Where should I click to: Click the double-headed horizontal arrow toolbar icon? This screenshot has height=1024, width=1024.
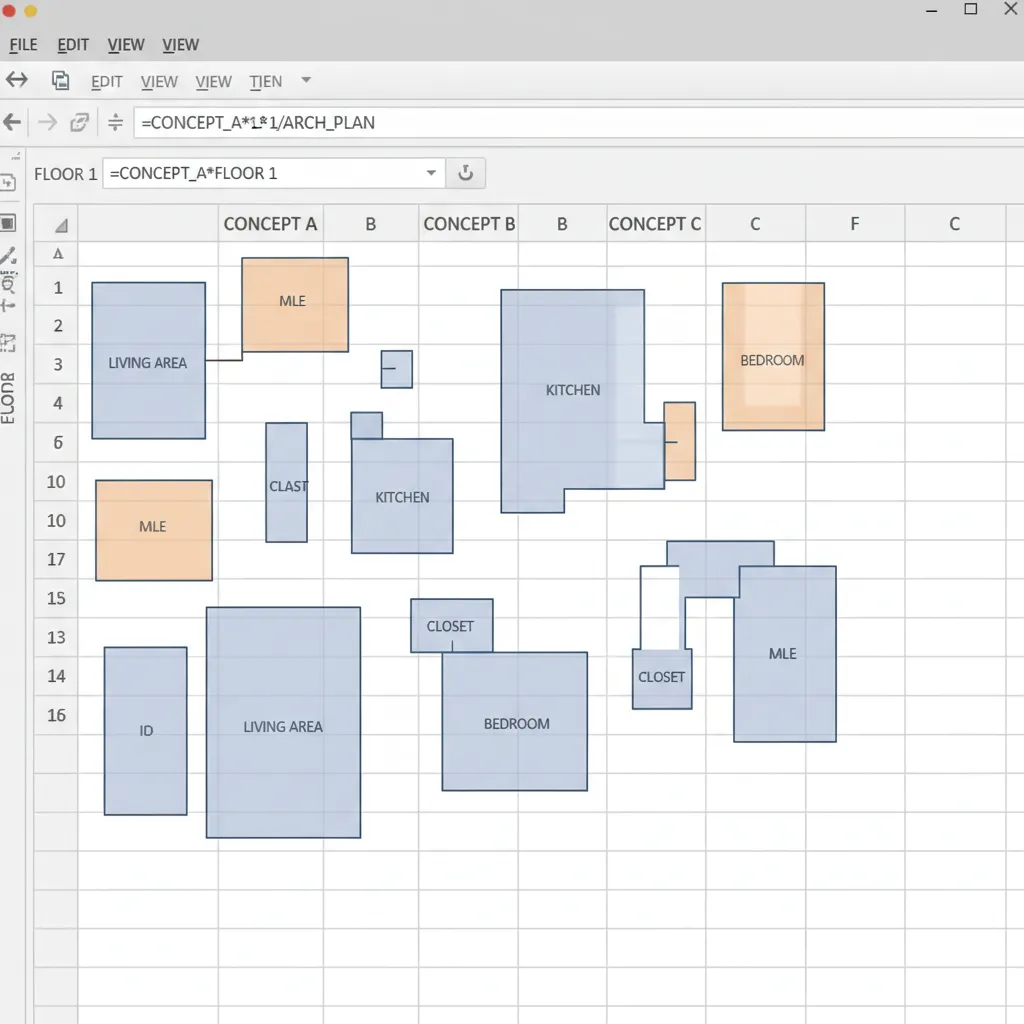coord(17,80)
